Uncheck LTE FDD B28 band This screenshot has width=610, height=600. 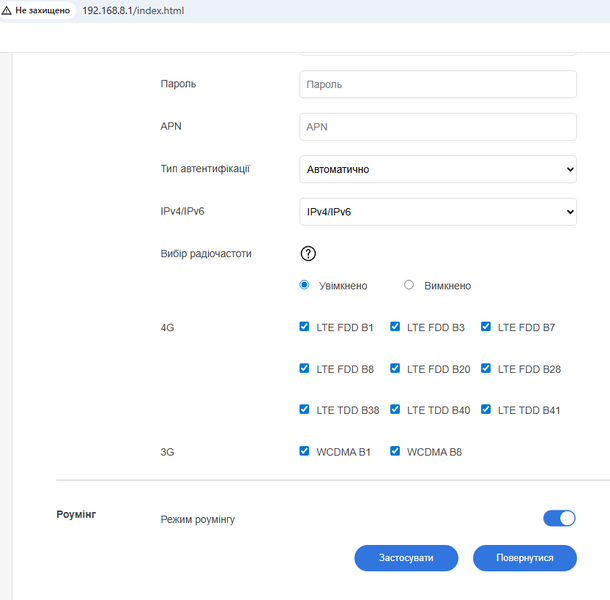tap(486, 368)
